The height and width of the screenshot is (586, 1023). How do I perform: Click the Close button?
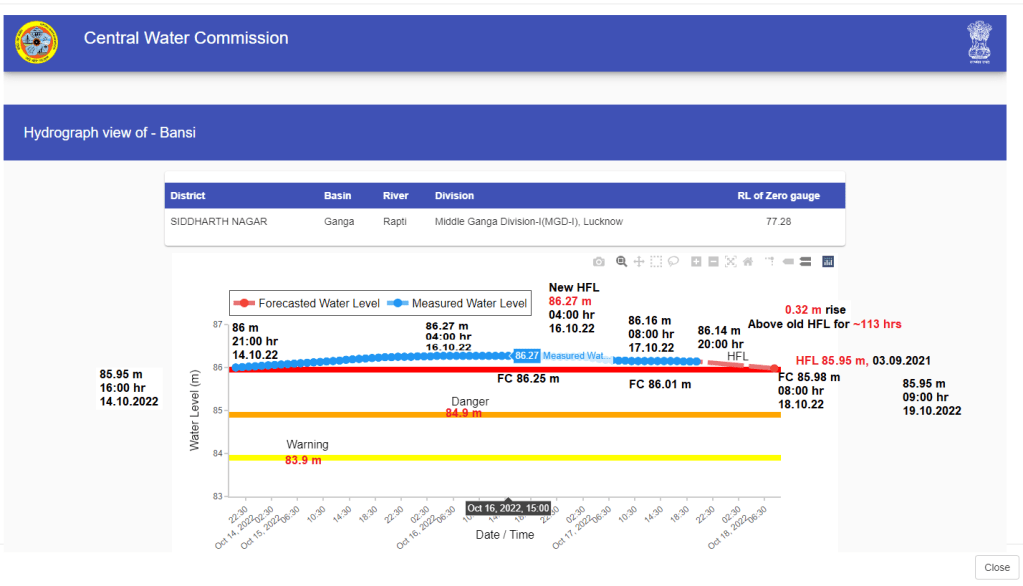click(996, 567)
